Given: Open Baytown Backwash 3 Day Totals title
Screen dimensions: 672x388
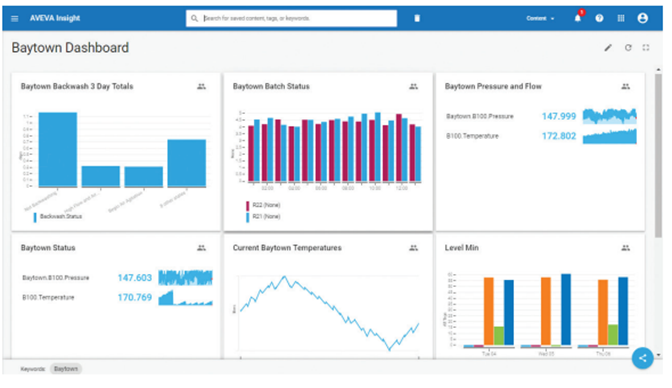Looking at the screenshot, I should click(x=77, y=86).
